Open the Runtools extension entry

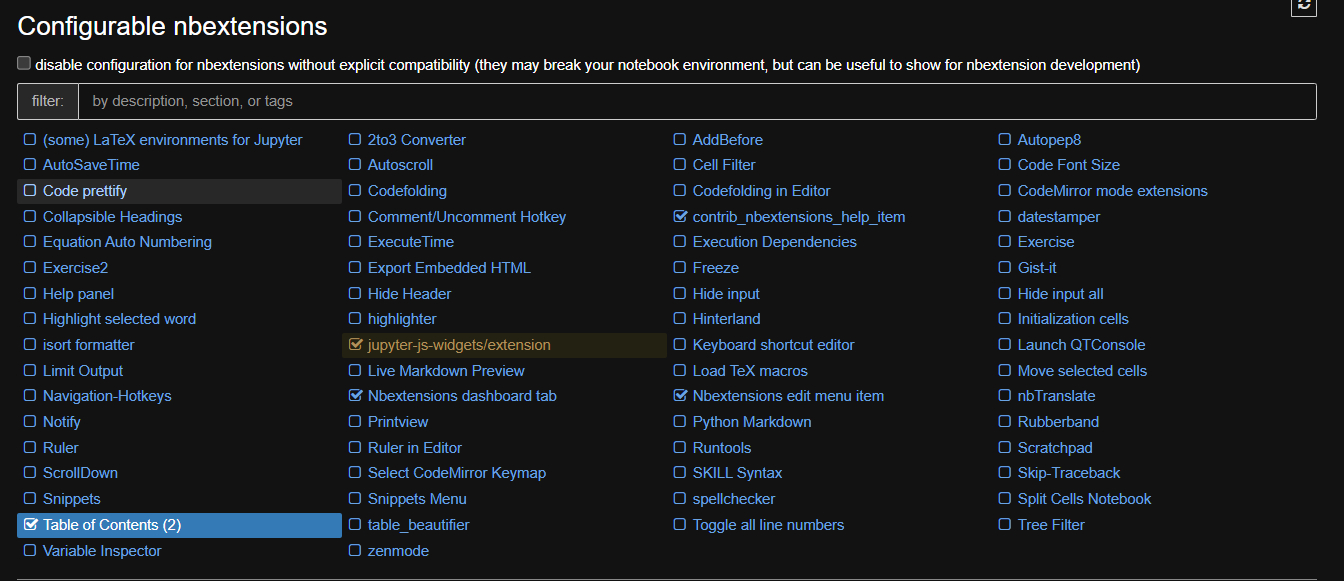tap(722, 448)
